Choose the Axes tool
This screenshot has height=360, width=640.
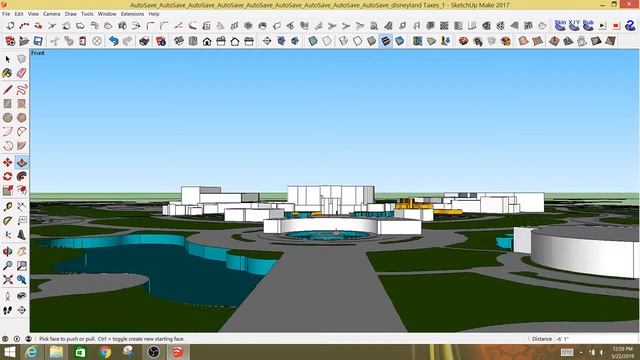pyautogui.click(x=7, y=235)
